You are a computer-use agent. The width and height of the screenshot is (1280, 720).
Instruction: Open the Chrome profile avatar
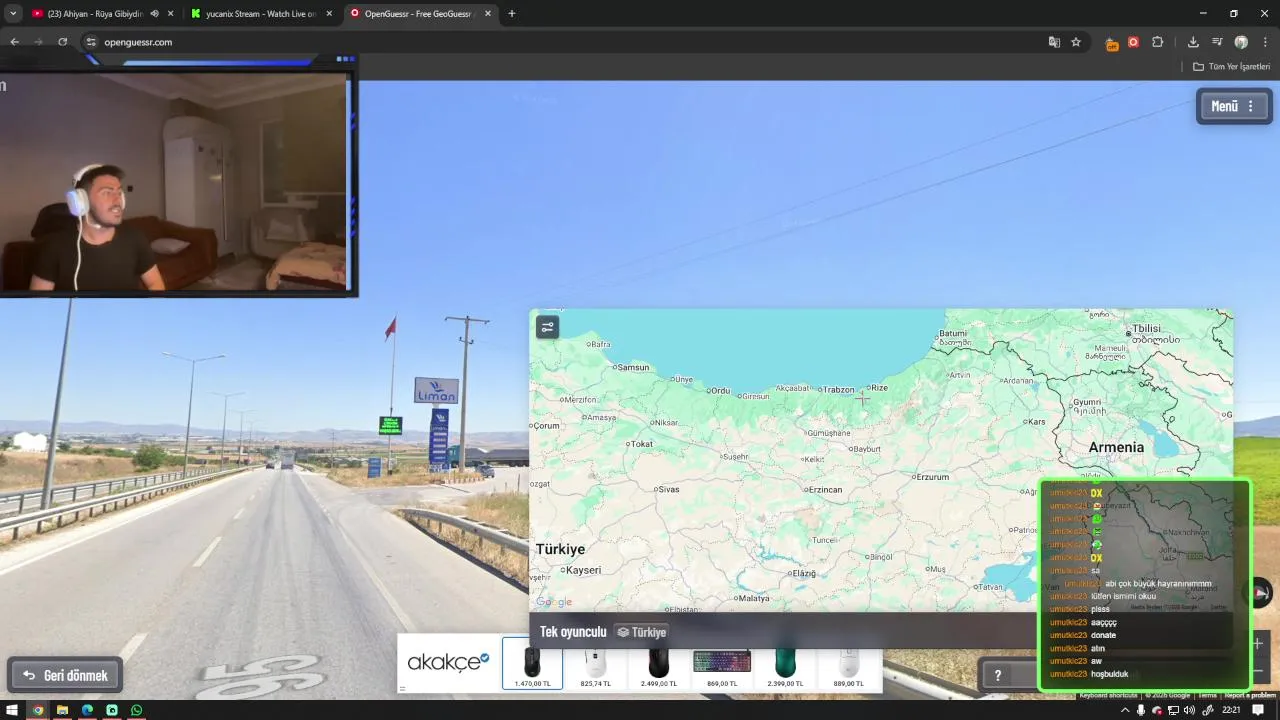1241,42
